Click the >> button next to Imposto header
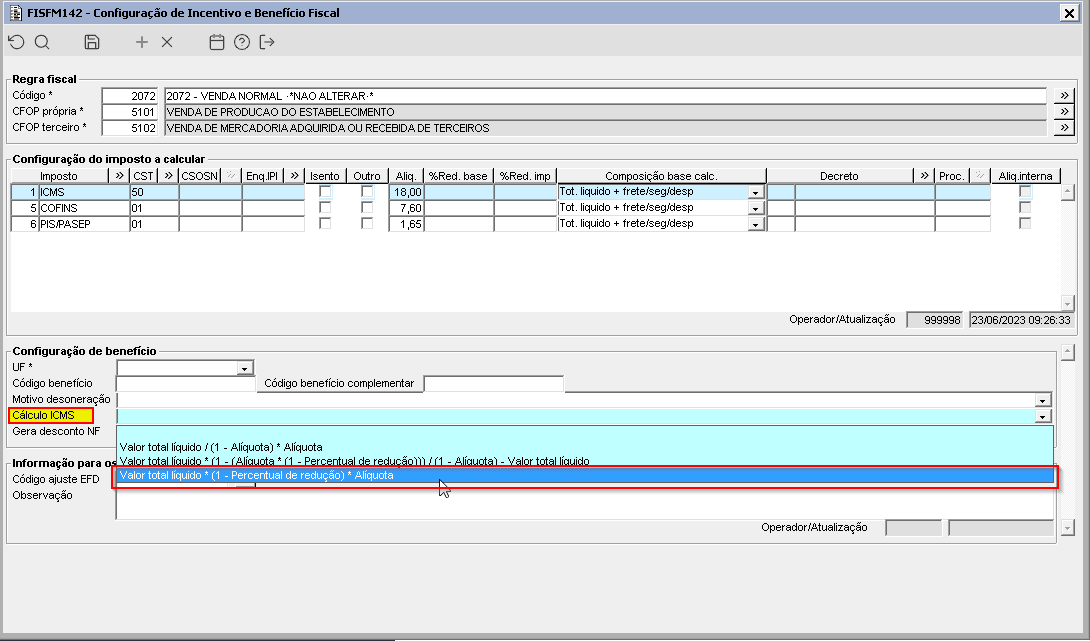 coord(120,176)
